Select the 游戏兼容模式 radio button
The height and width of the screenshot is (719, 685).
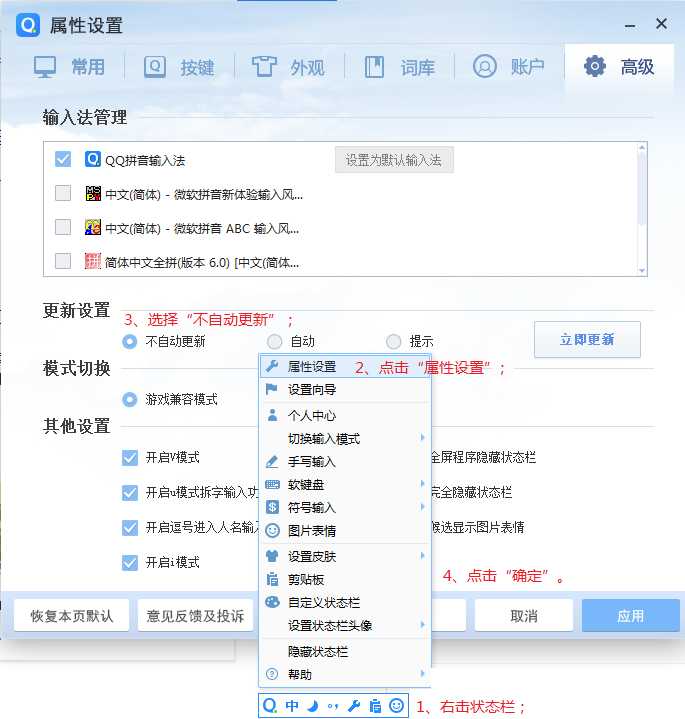coord(130,399)
